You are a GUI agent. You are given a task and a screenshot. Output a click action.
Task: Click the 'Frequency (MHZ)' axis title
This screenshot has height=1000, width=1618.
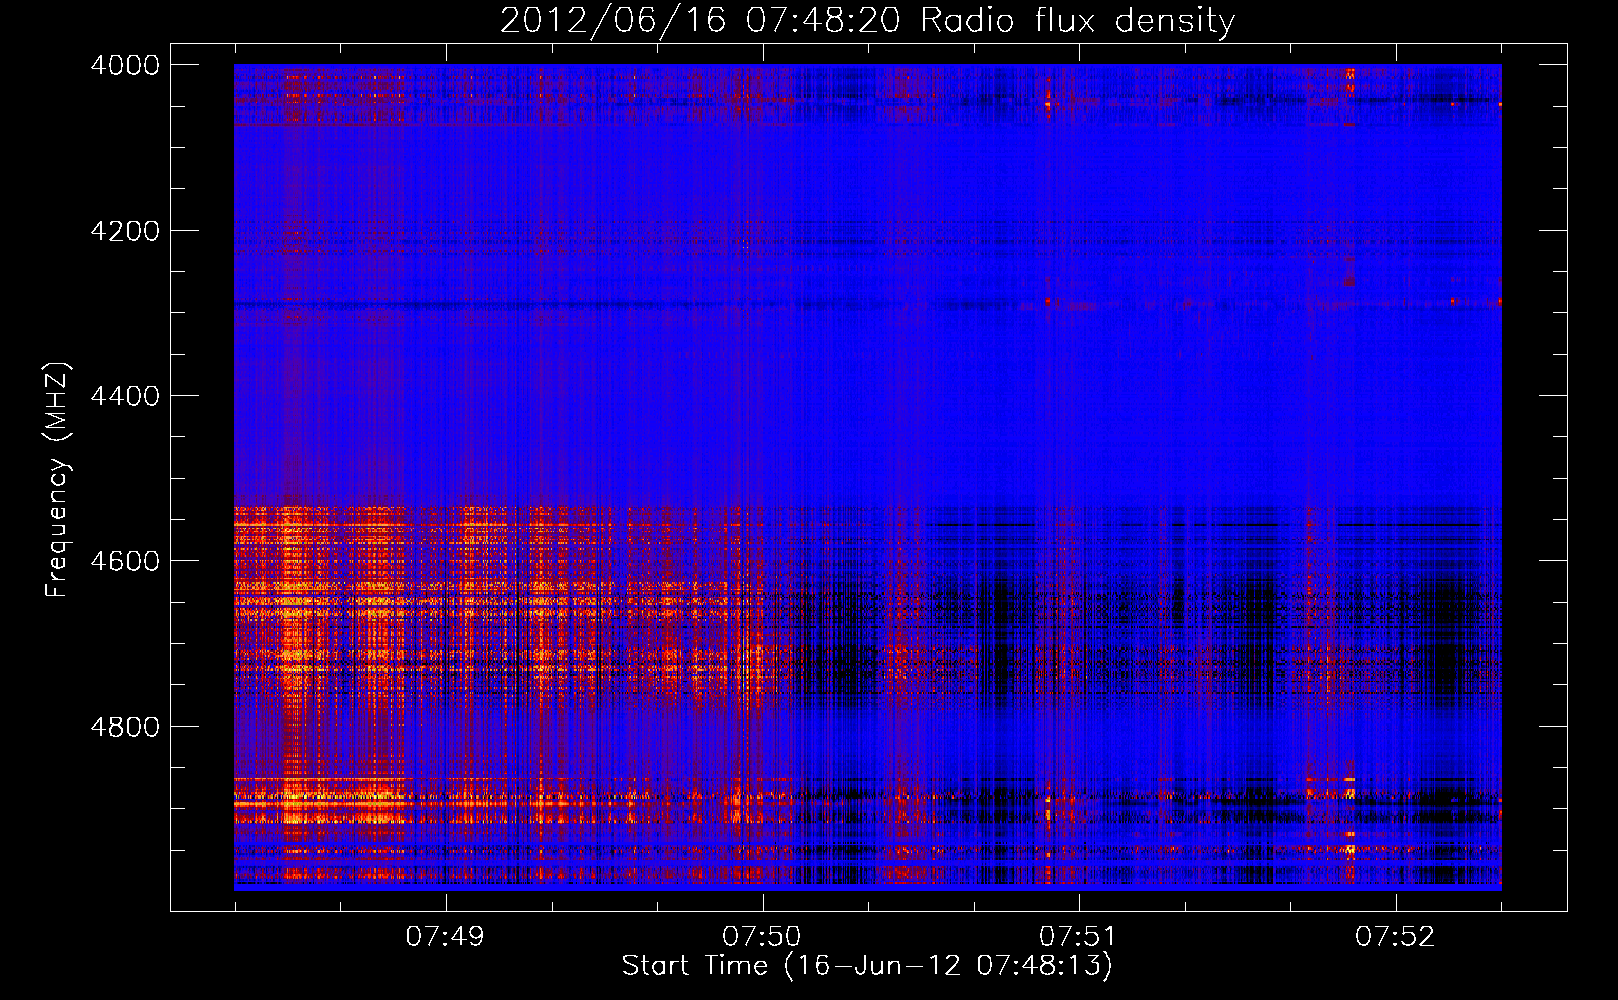pyautogui.click(x=58, y=480)
